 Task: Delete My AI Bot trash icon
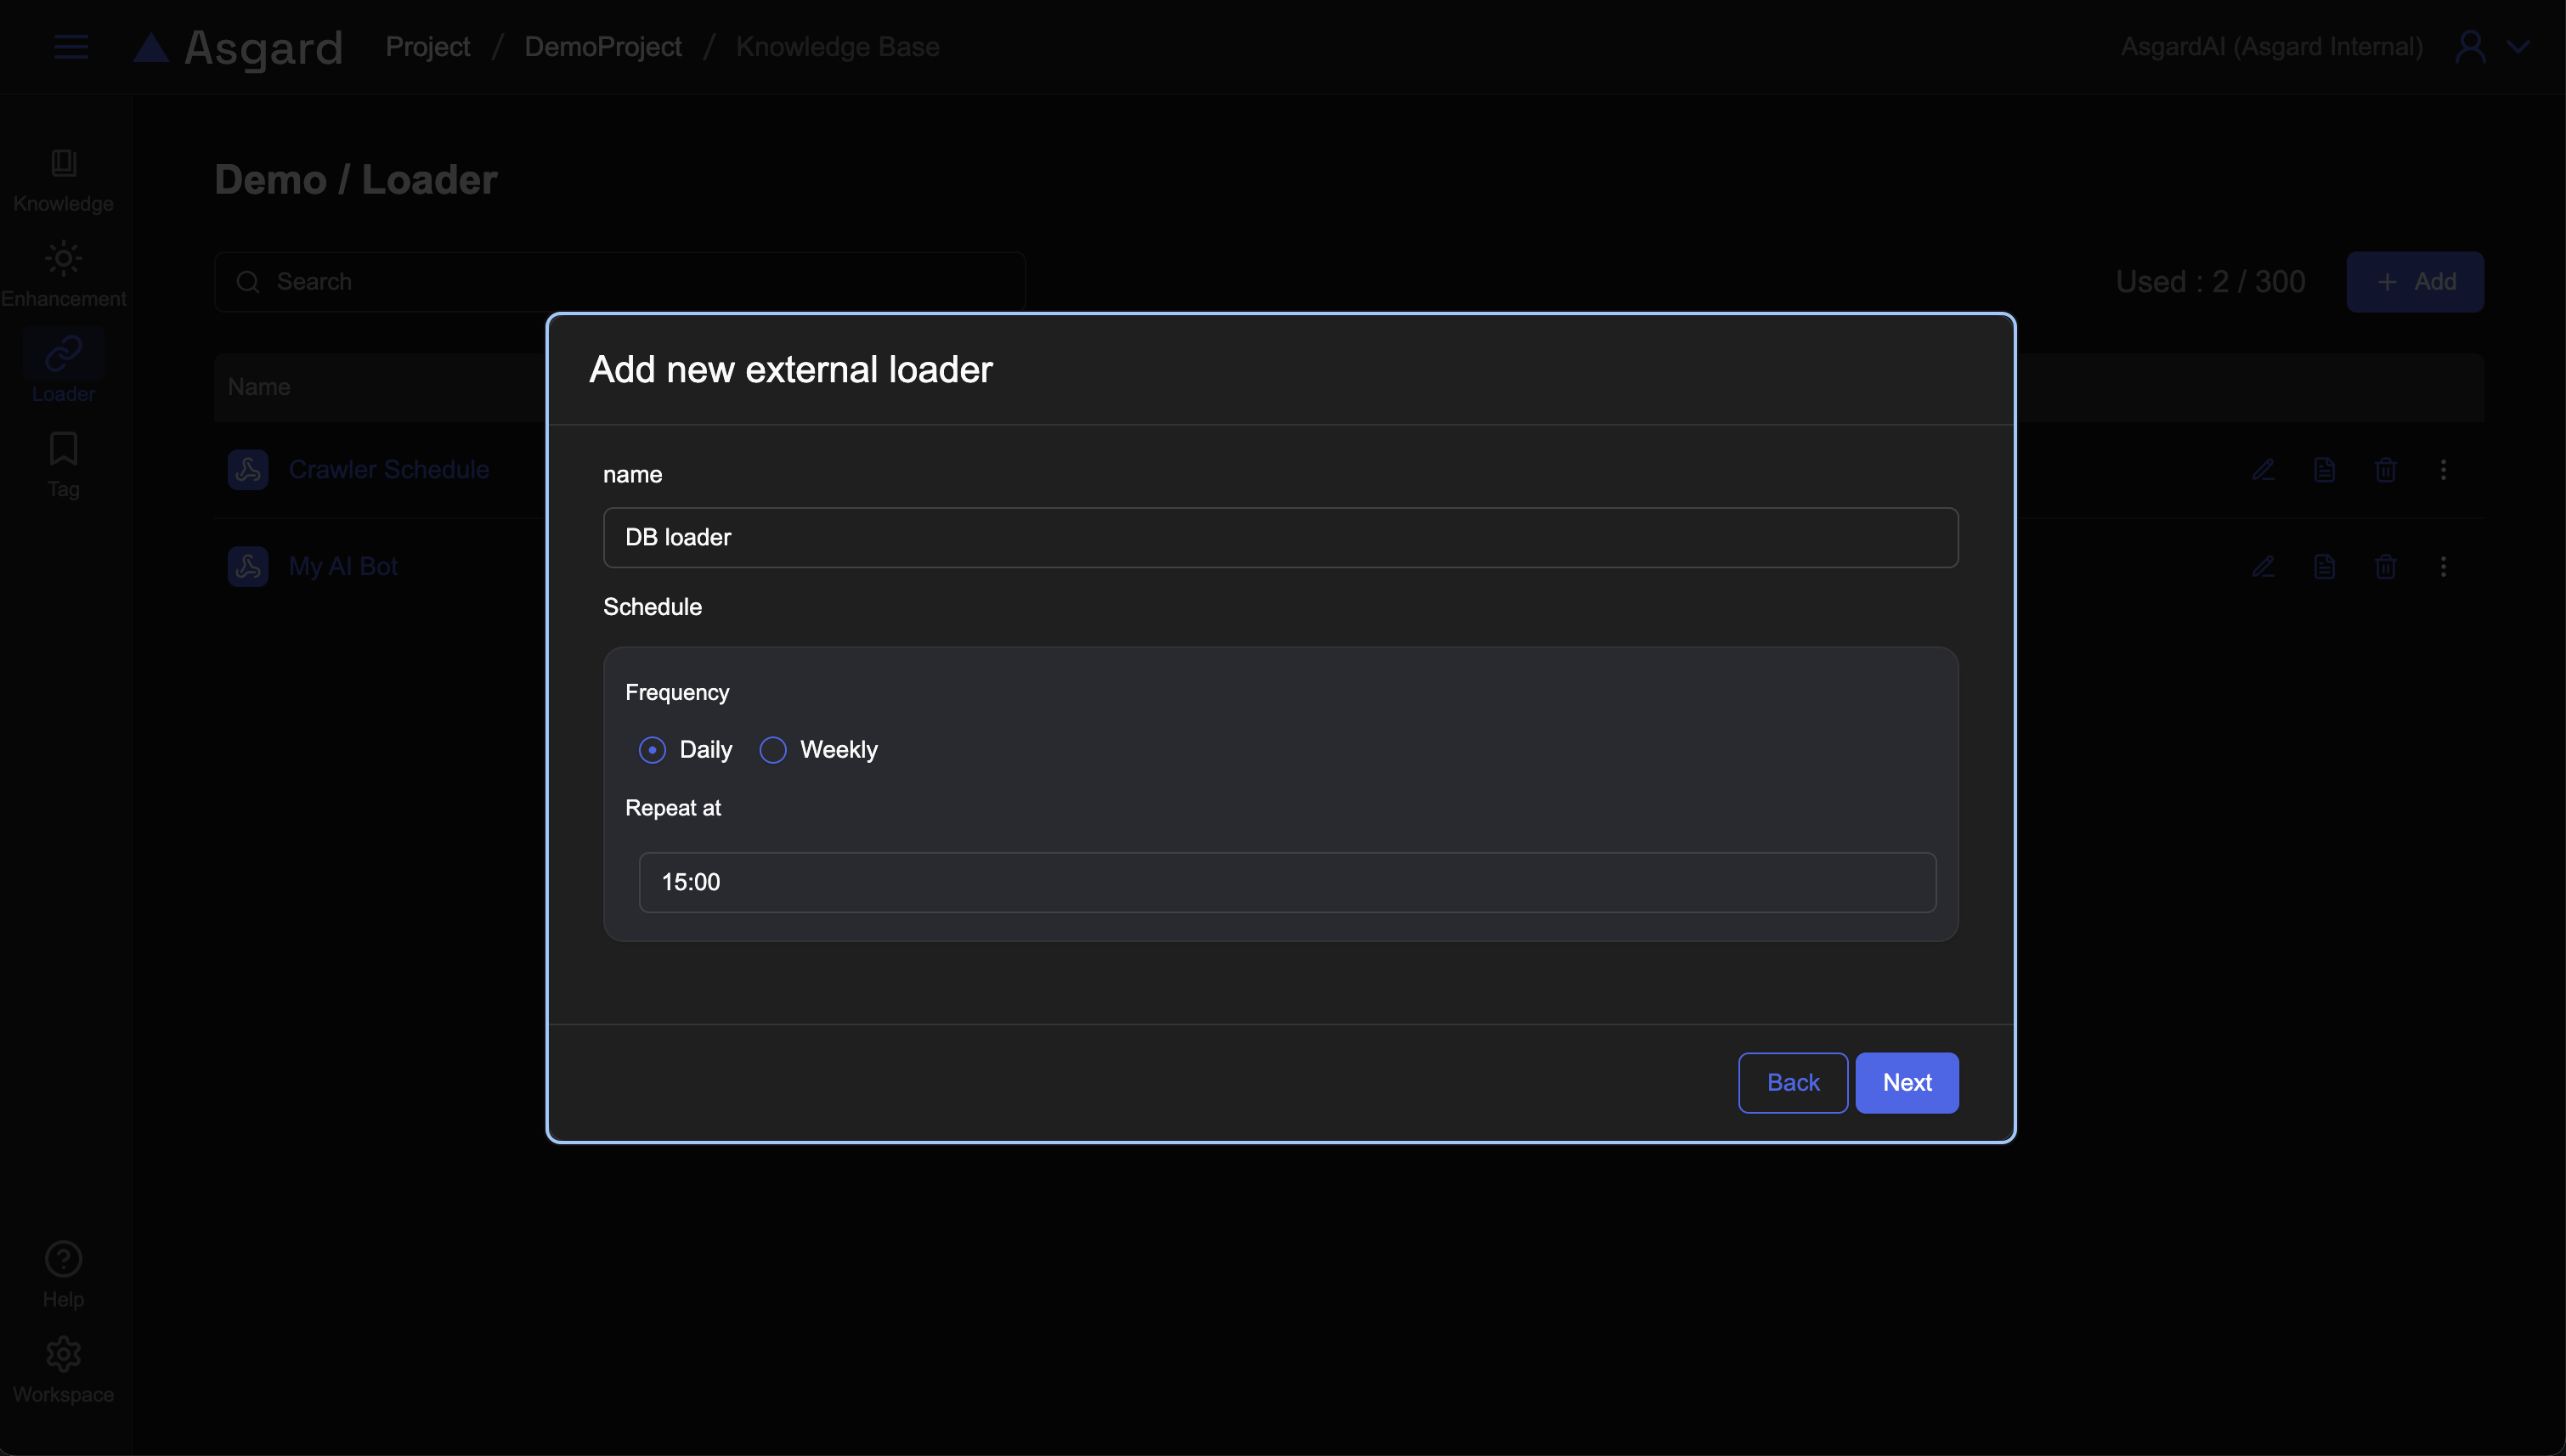click(2385, 567)
